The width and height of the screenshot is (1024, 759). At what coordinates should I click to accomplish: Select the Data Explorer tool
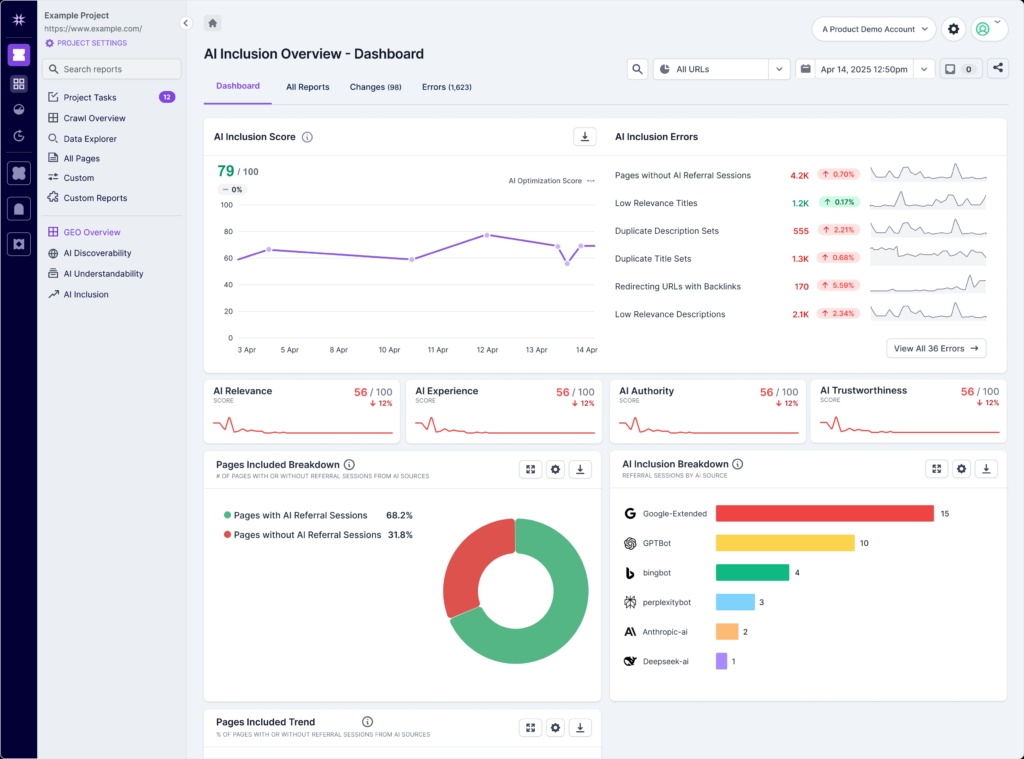[90, 138]
